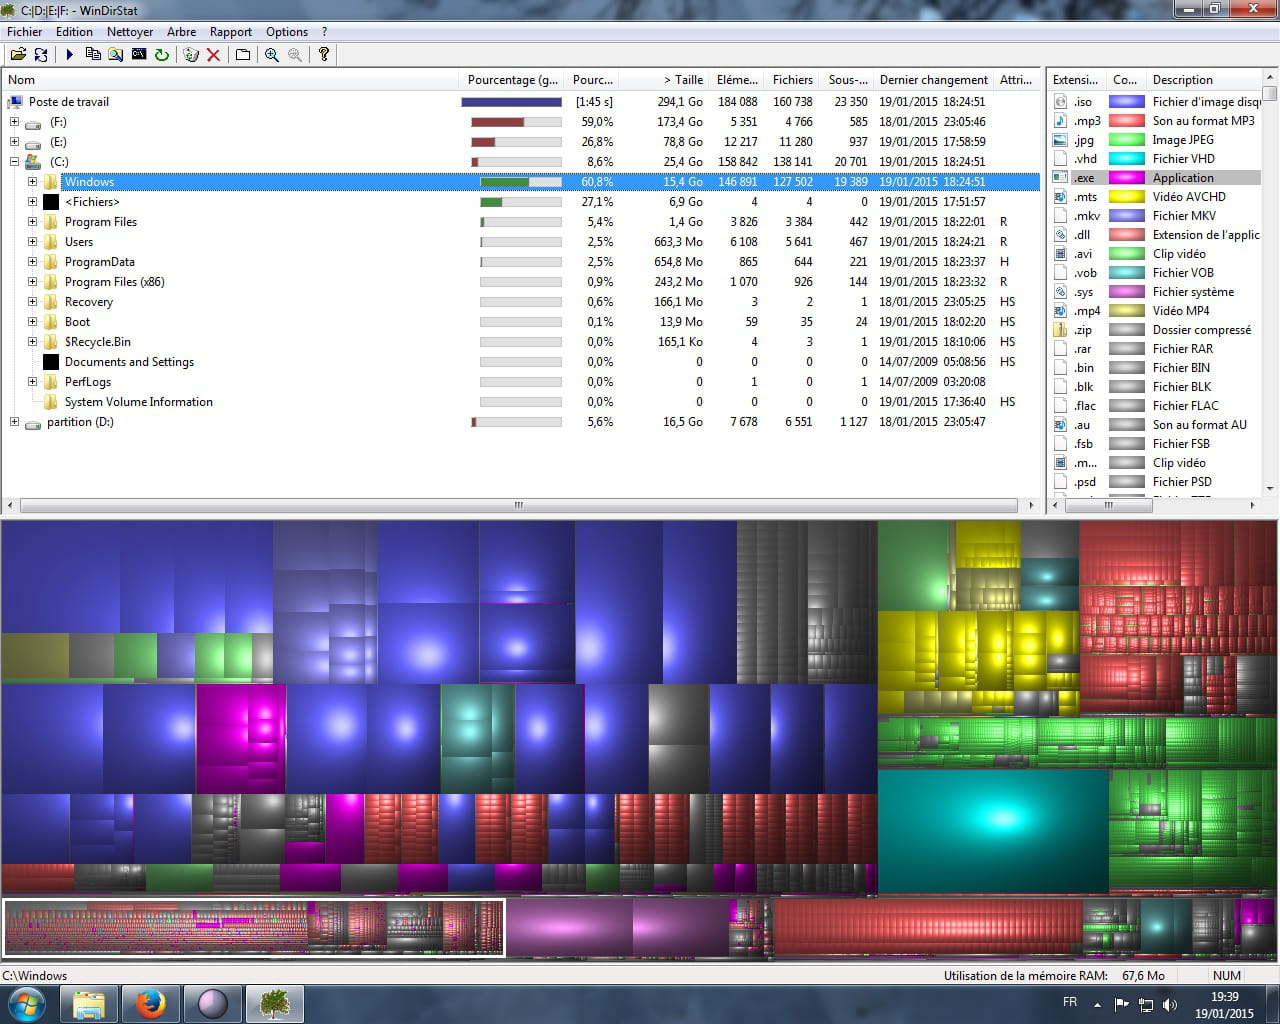Select the System Volume Information row

point(521,402)
